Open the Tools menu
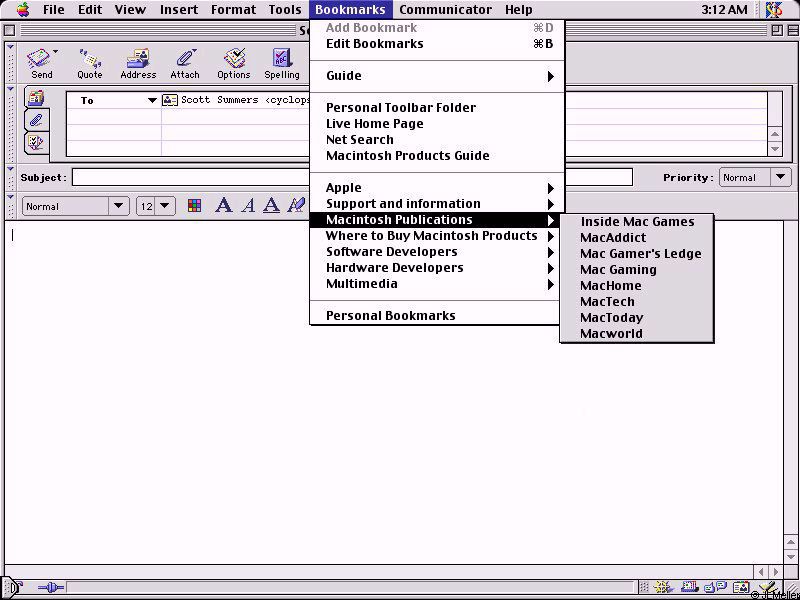The image size is (800, 600). [285, 10]
